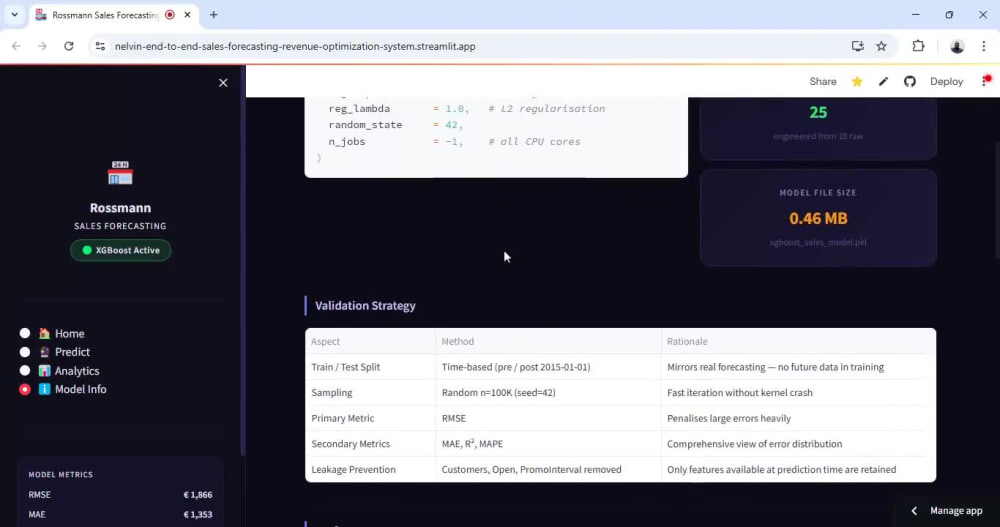Click the tab recording indicator icon
The image size is (1000, 527).
(170, 15)
